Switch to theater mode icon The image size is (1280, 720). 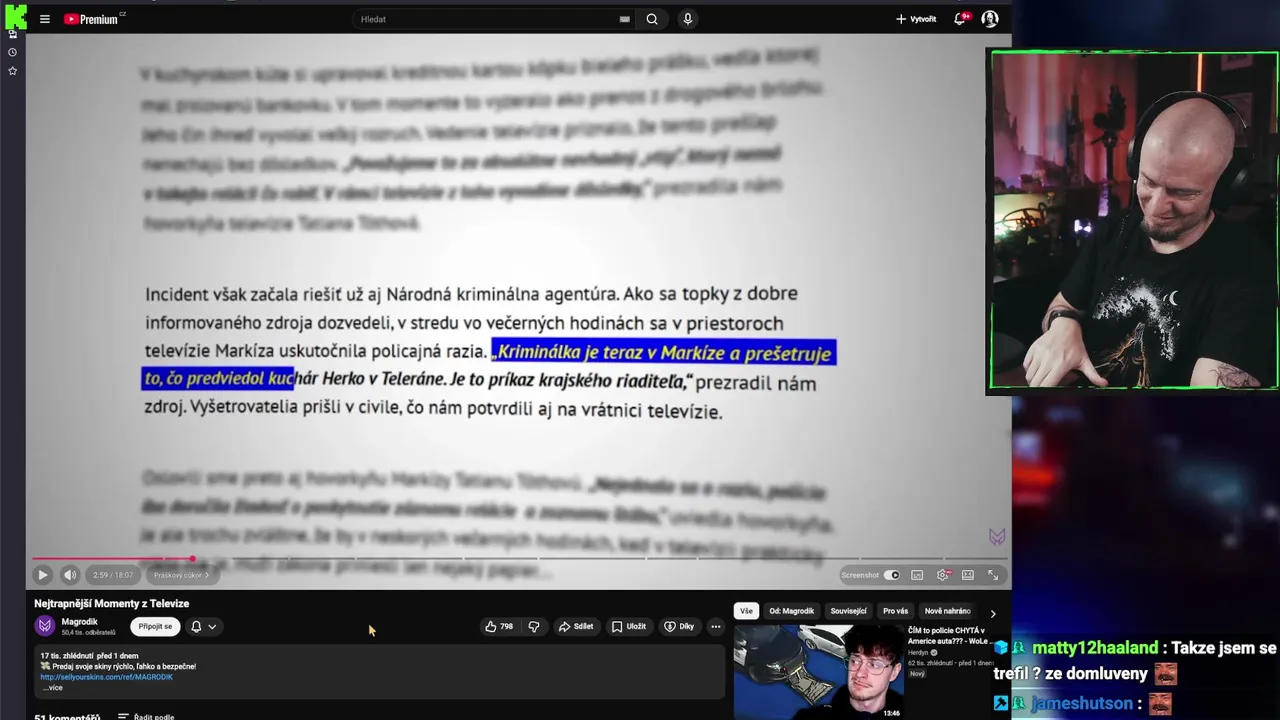[x=968, y=575]
